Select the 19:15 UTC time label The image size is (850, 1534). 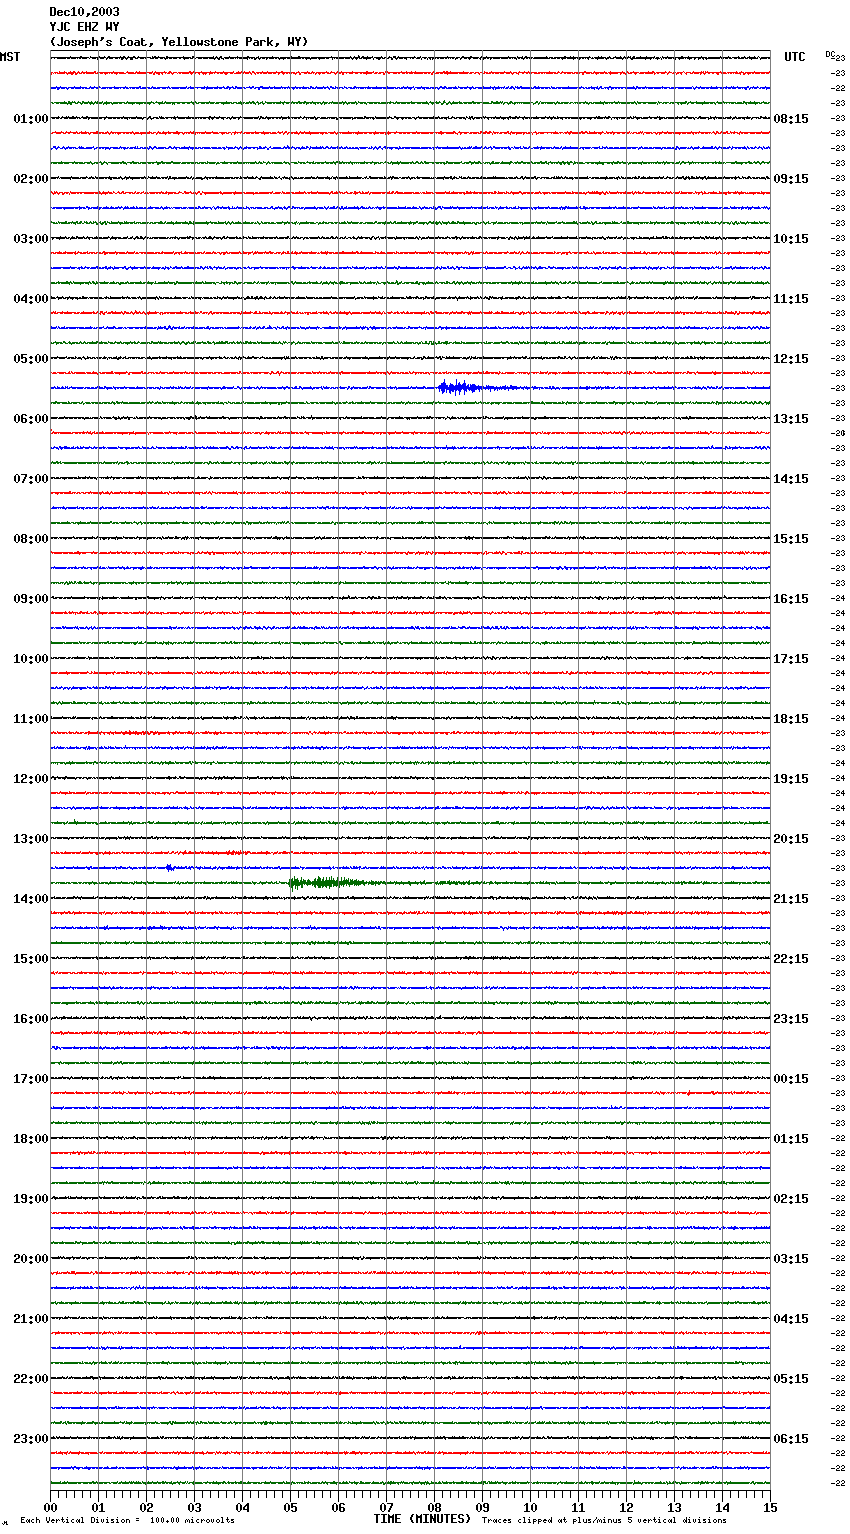click(791, 779)
